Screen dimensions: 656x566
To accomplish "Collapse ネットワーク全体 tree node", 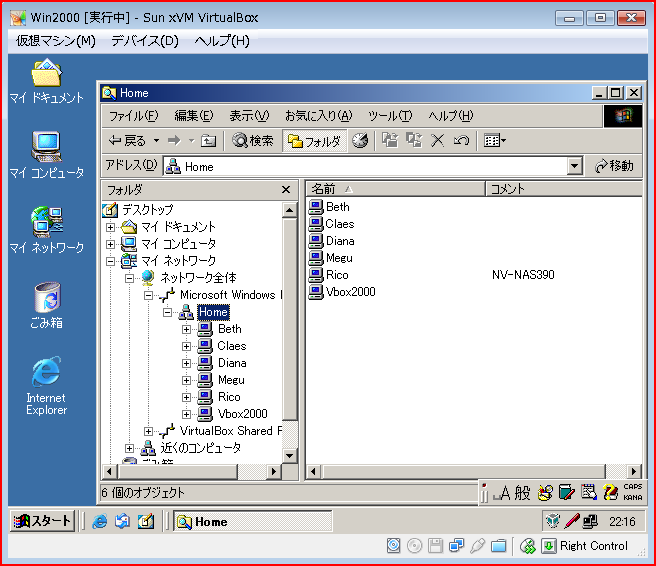I will click(130, 278).
